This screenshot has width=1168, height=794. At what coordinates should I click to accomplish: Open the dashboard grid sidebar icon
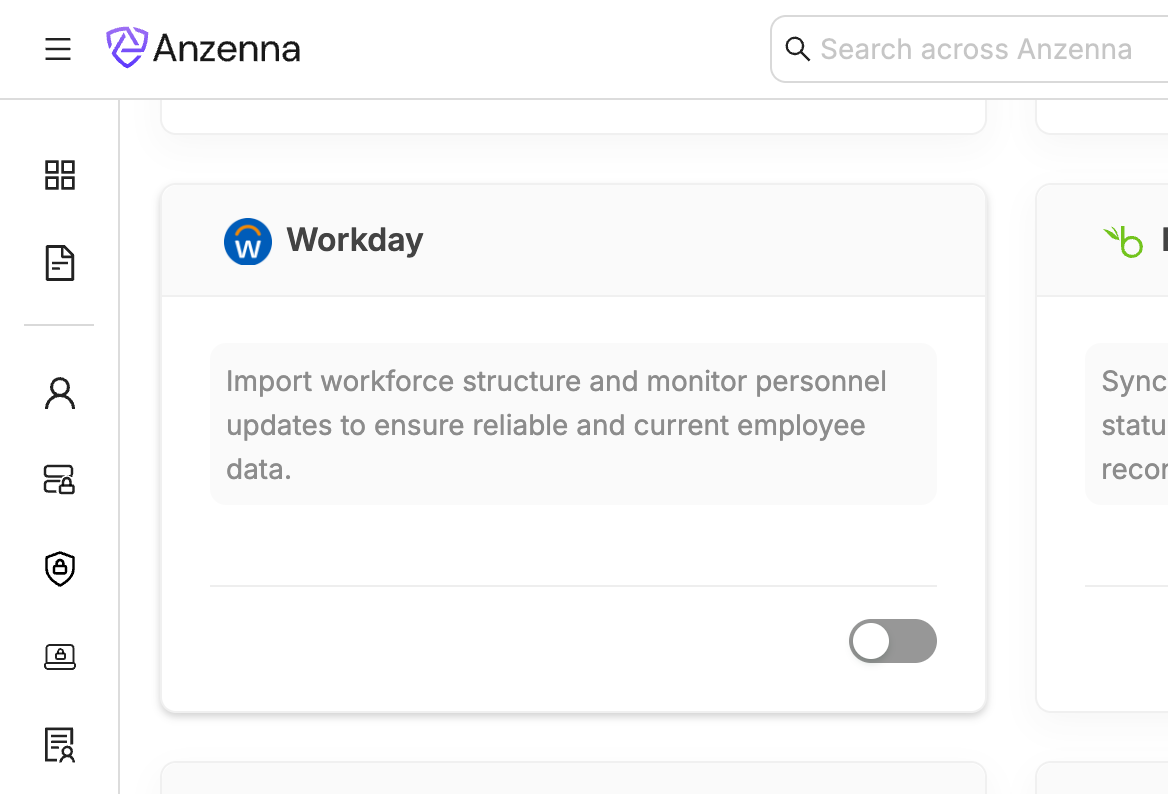pos(60,175)
